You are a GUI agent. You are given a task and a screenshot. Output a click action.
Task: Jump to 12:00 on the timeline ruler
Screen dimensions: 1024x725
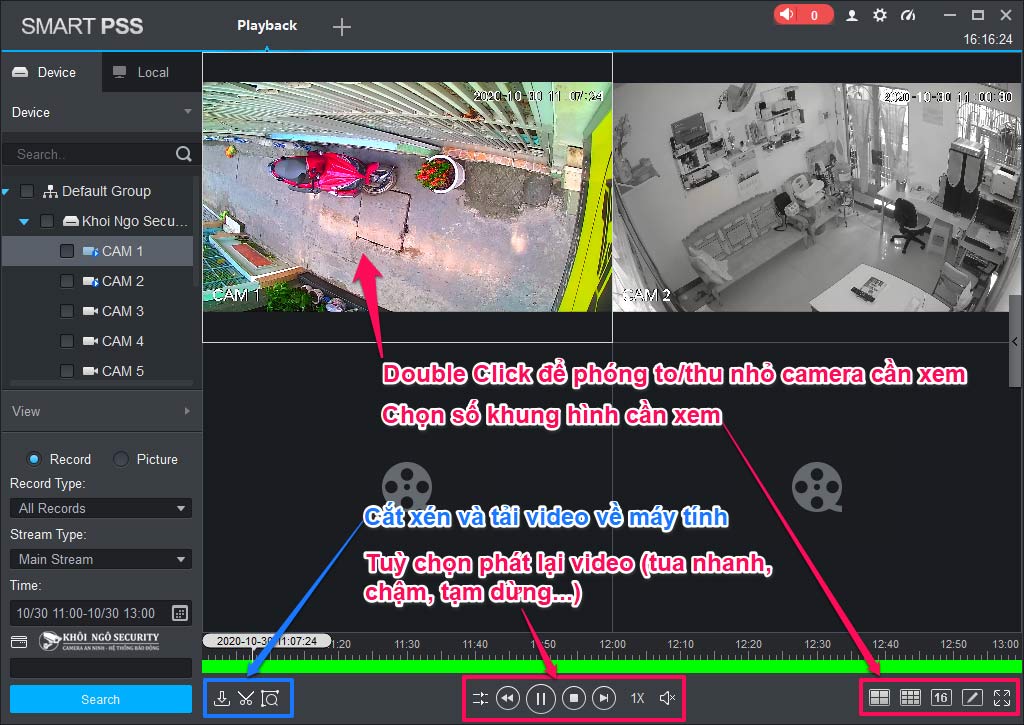click(612, 644)
